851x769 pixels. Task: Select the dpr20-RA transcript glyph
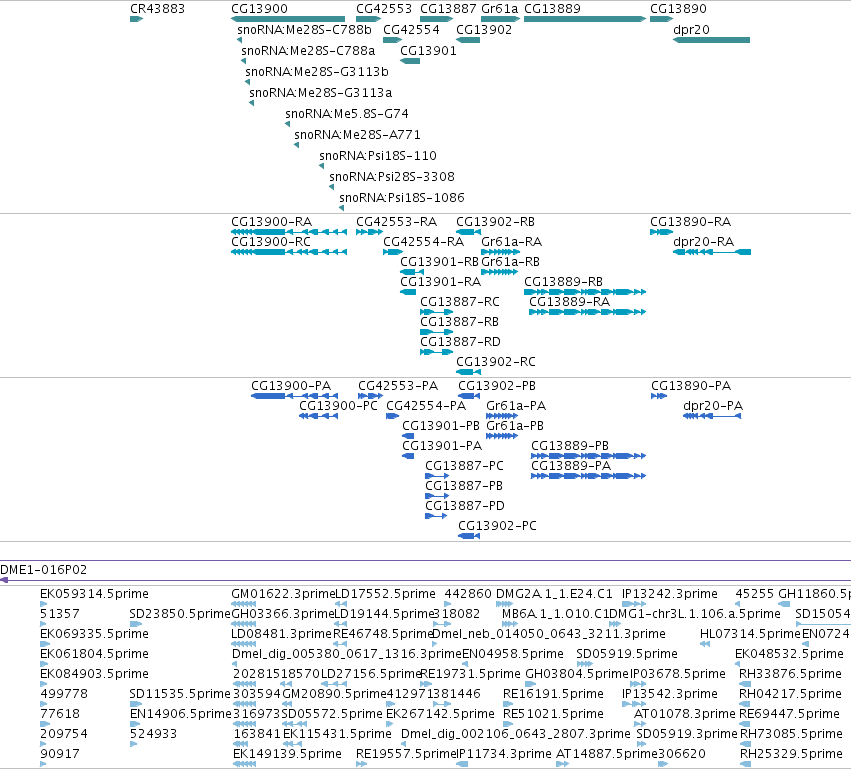[x=712, y=252]
